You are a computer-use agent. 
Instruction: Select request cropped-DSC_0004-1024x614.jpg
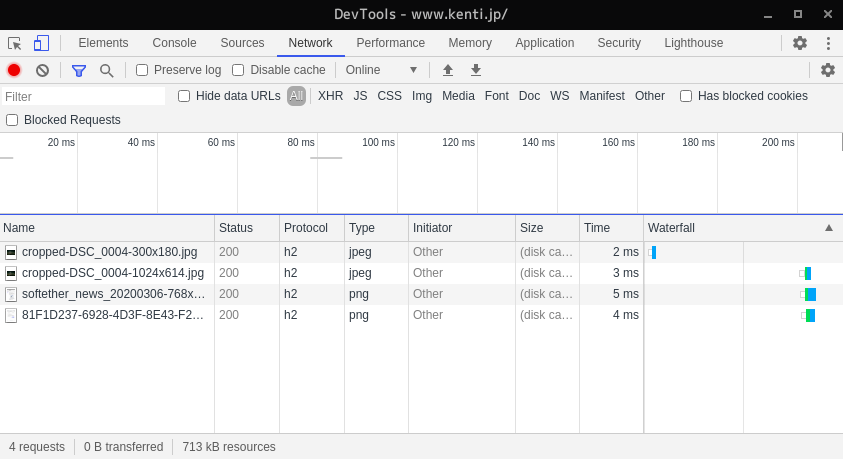pyautogui.click(x=113, y=273)
